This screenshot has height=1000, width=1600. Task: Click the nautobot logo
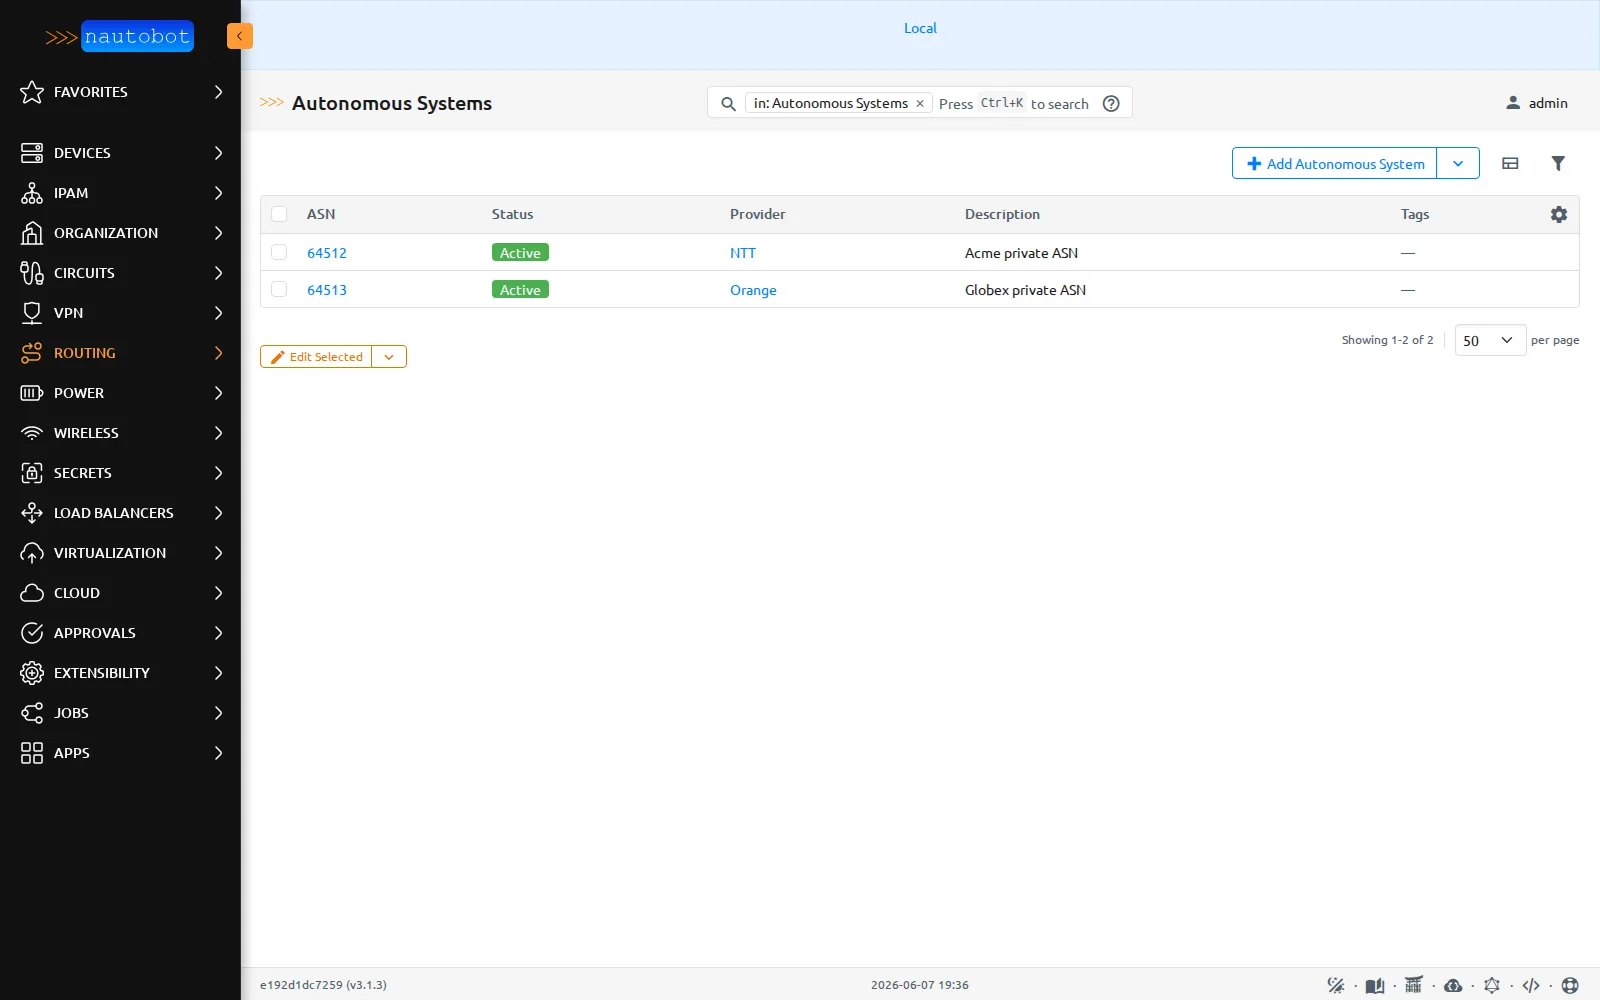[x=120, y=37]
